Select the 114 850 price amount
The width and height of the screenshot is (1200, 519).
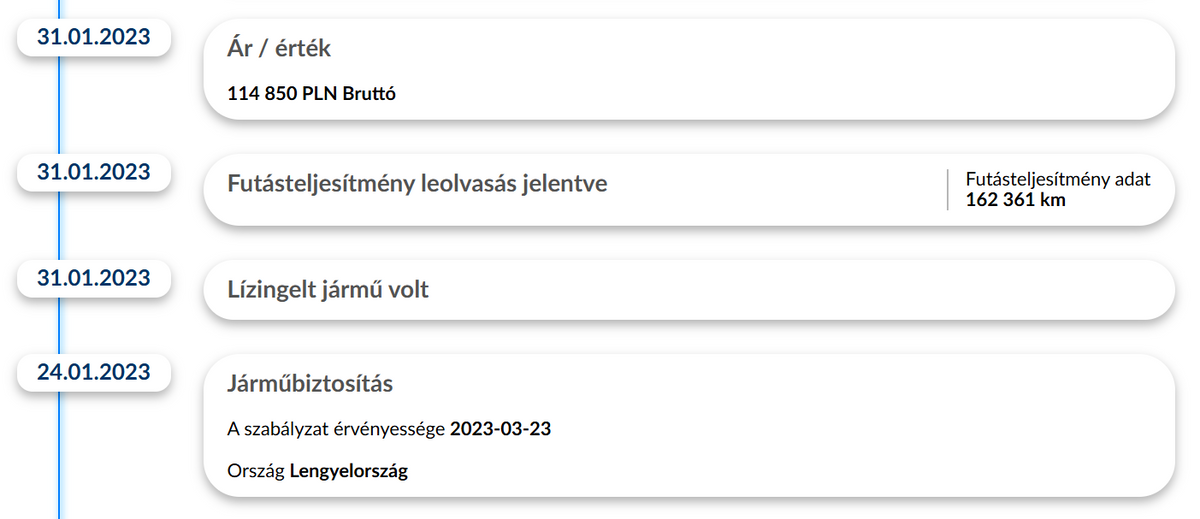[265, 94]
